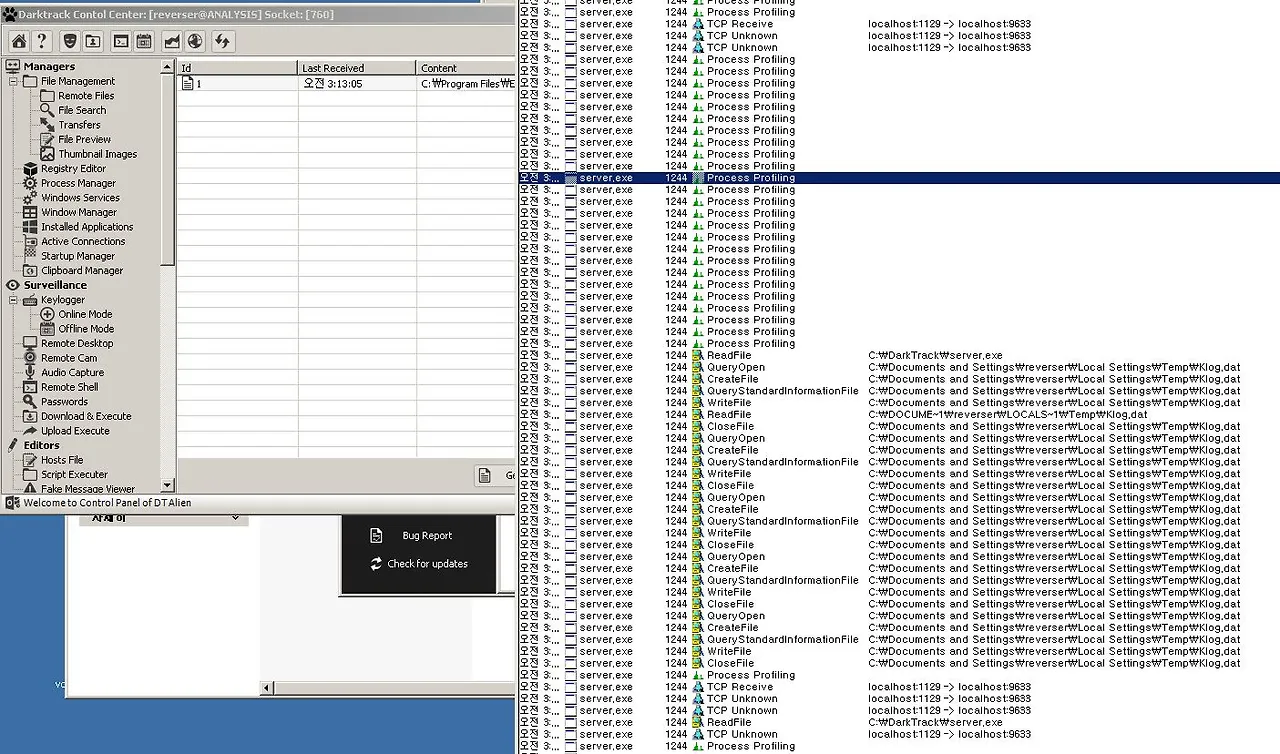Select File Preview in the sidebar
1280x754 pixels.
(84, 140)
